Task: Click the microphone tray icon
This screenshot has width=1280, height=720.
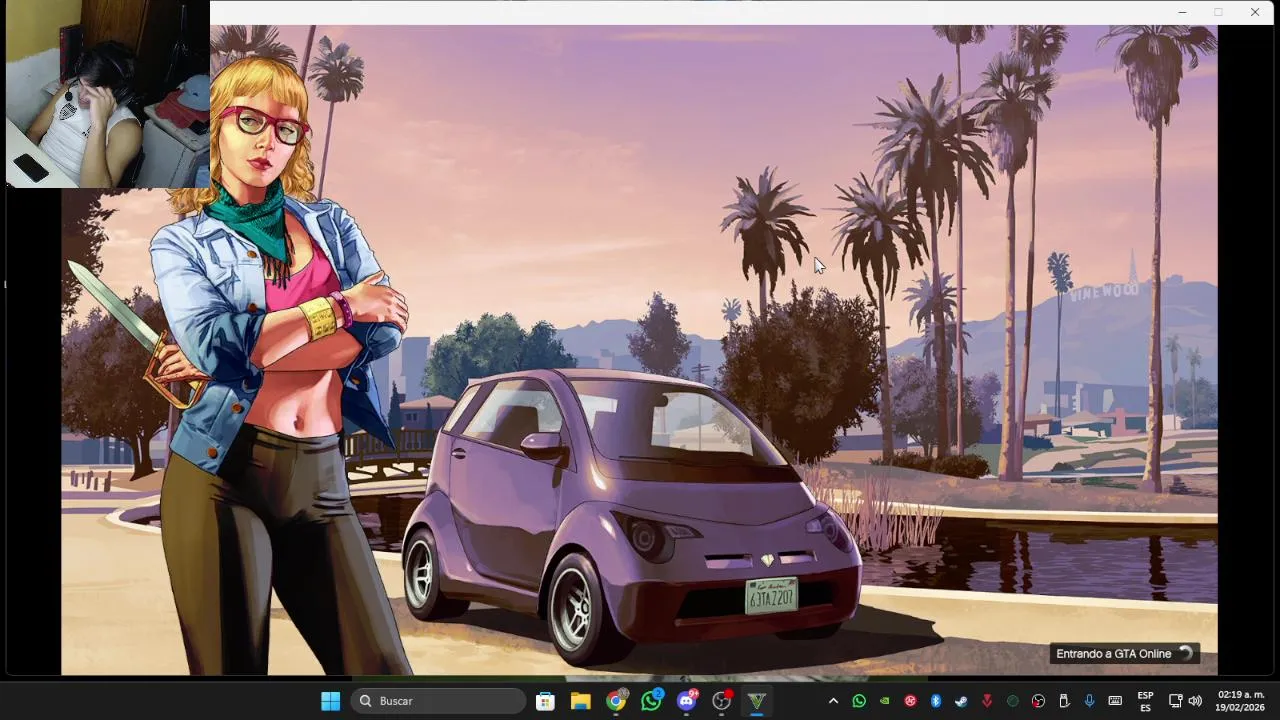Action: [x=1089, y=701]
